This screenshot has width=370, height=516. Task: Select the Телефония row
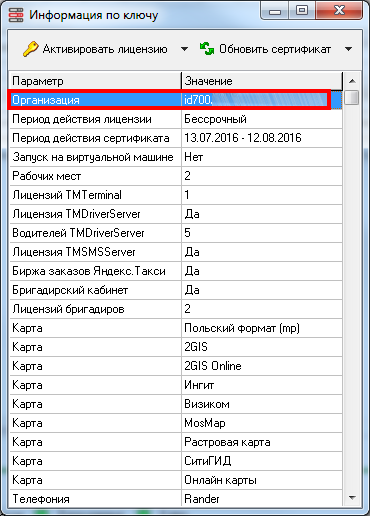coord(176,499)
